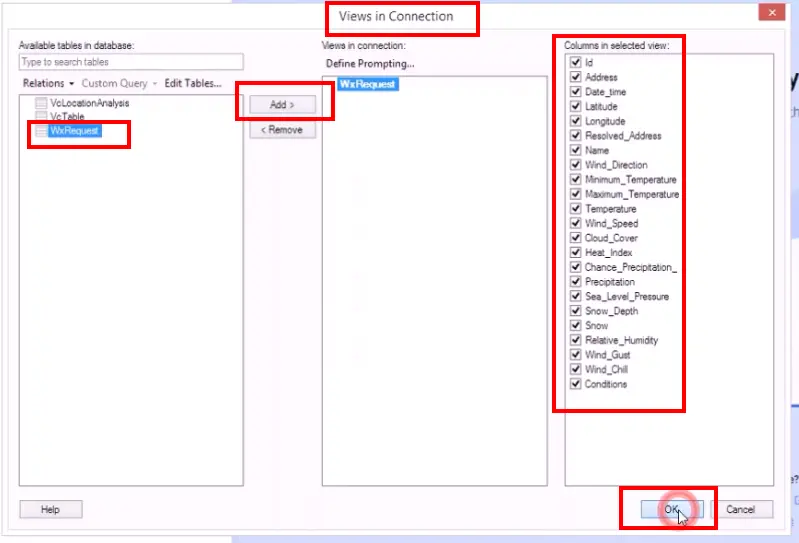The height and width of the screenshot is (543, 799).
Task: Click the < Remove button
Action: click(x=283, y=130)
